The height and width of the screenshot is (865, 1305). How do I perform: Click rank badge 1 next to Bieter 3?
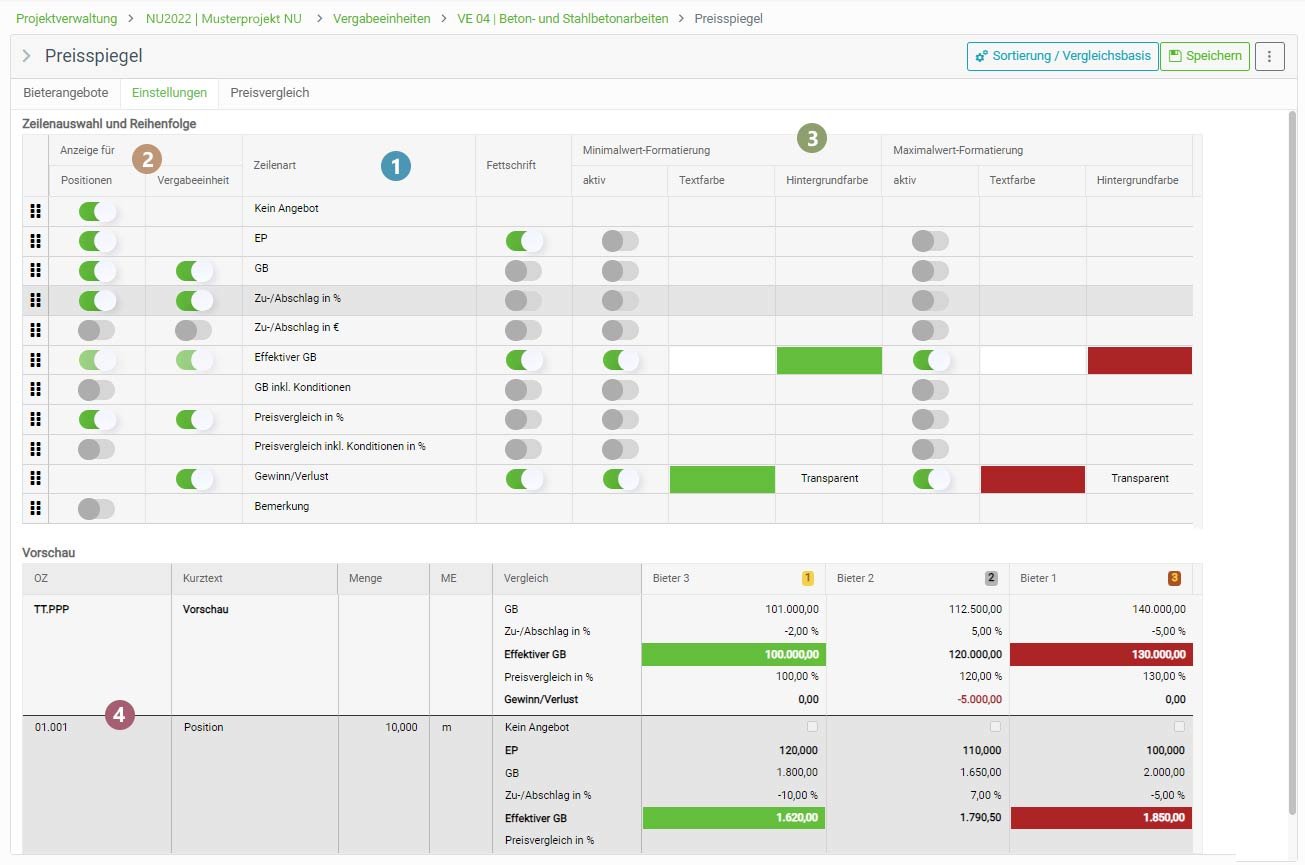coord(808,578)
